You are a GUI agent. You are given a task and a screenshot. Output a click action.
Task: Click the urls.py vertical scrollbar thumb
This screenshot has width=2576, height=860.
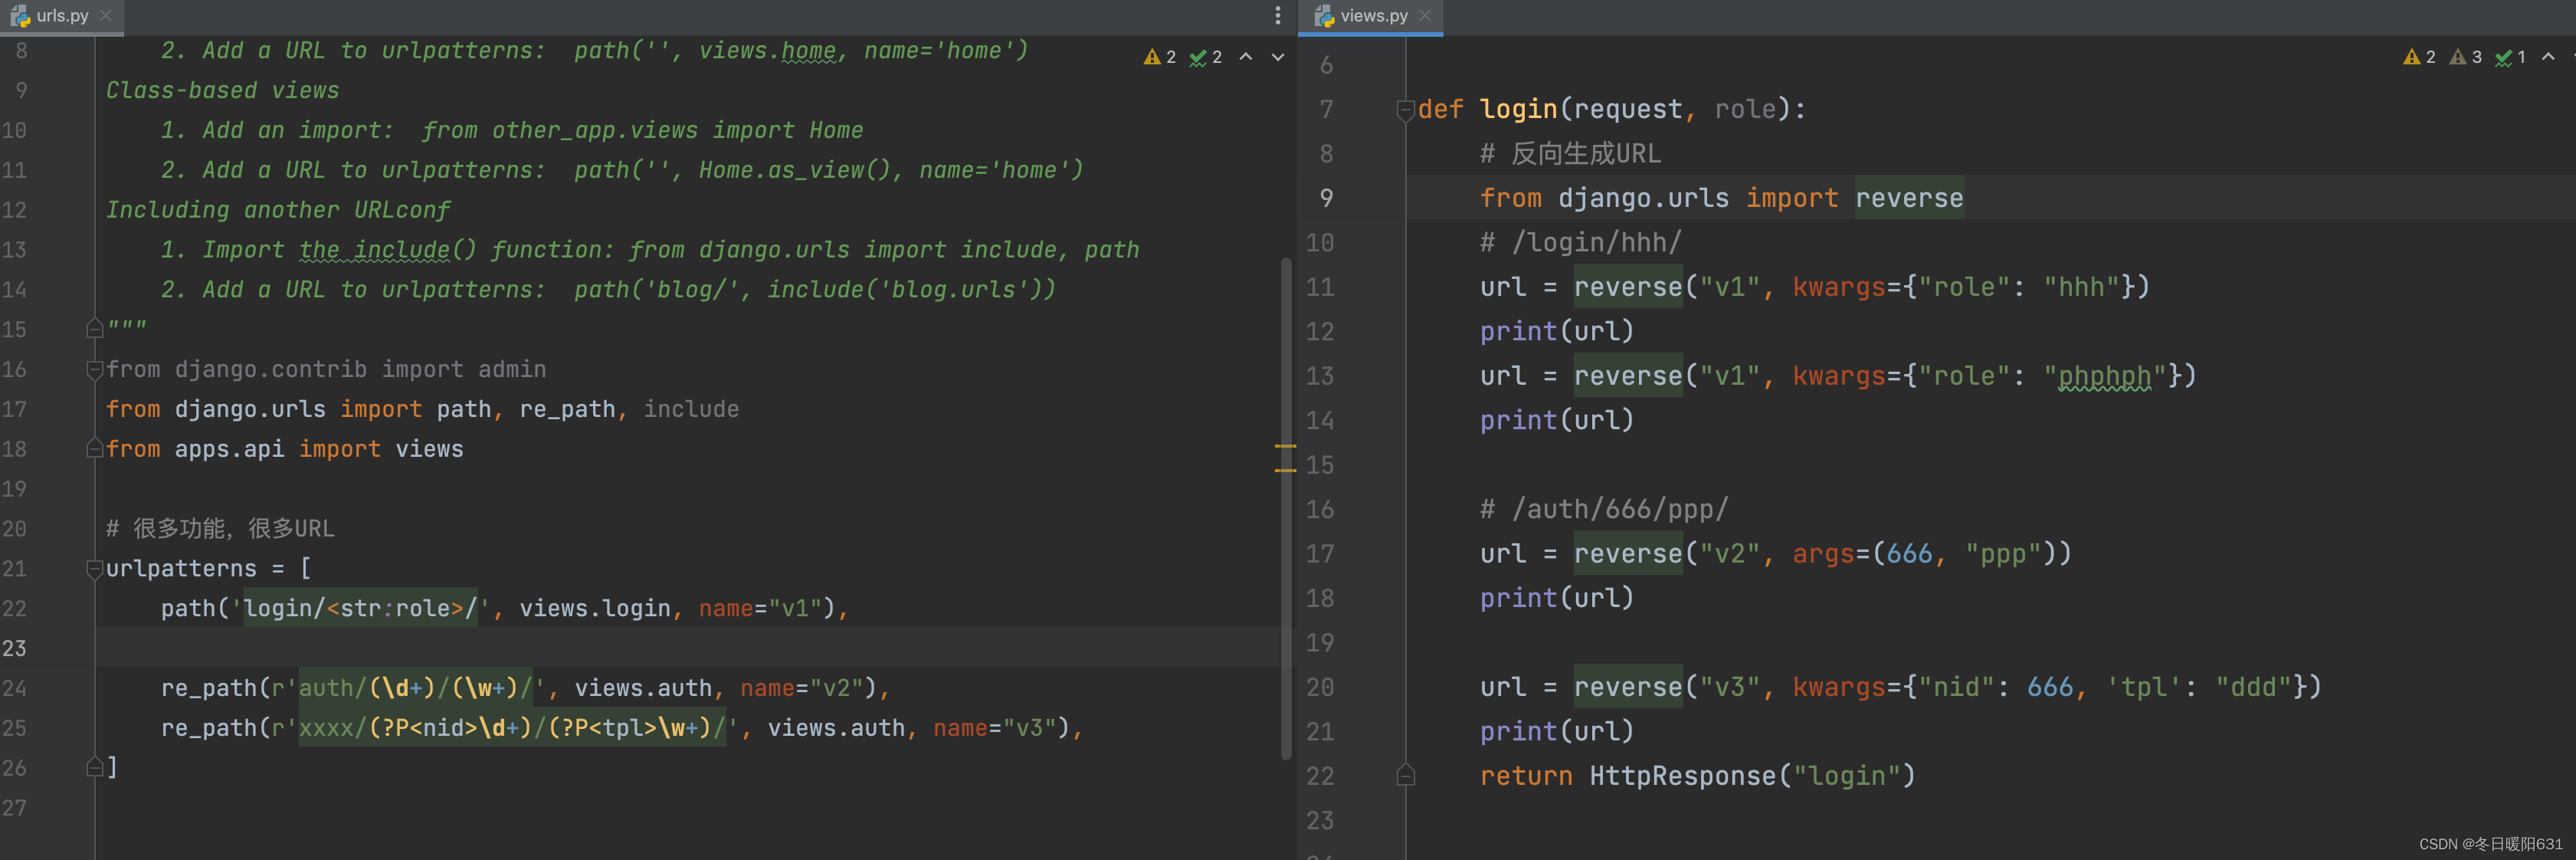coord(1285,500)
